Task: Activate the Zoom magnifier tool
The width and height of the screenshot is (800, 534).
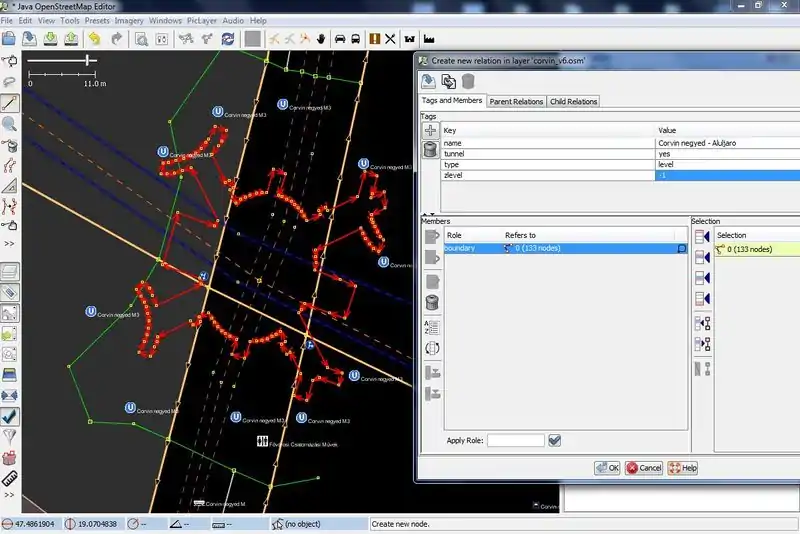Action: point(9,124)
